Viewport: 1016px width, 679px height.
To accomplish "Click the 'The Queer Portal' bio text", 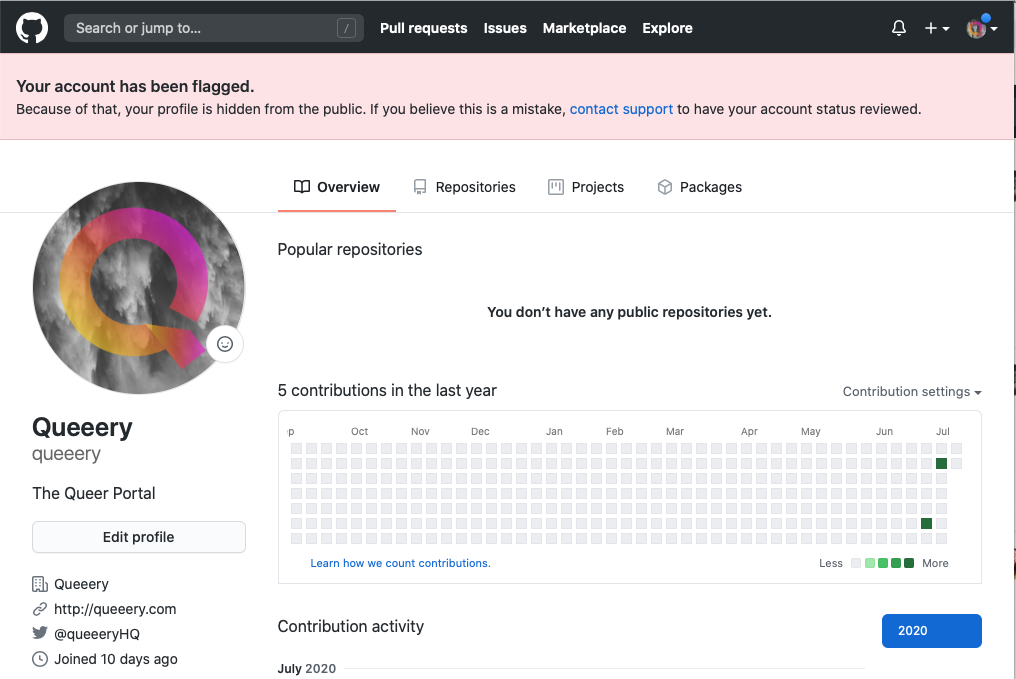I will (94, 493).
